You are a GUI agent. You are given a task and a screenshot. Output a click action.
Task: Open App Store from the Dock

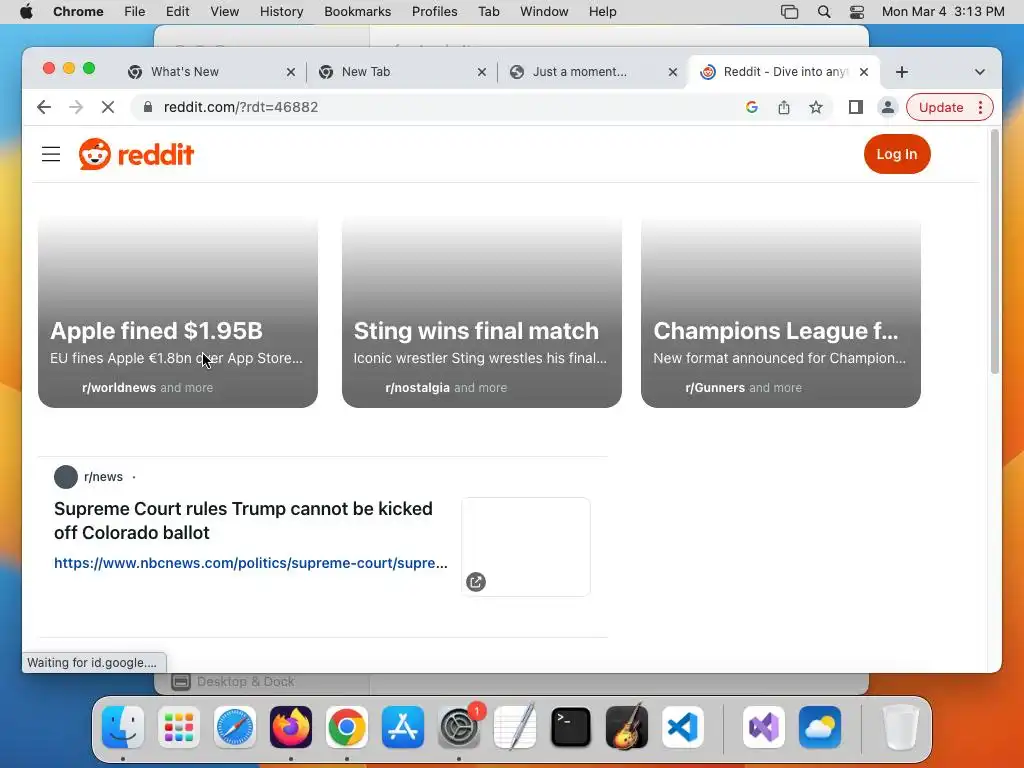(x=403, y=726)
